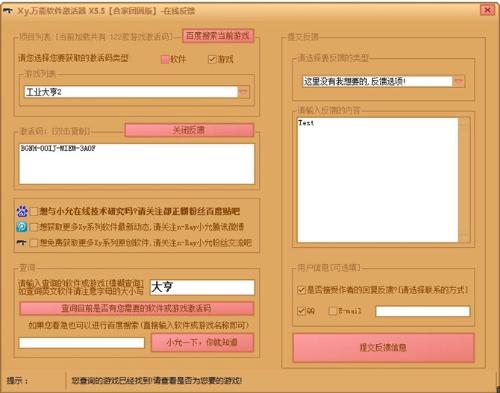Click the activation code BGNH-OO1J-WIEN-3A0F
Screen dimensions: 500x393
(58, 148)
